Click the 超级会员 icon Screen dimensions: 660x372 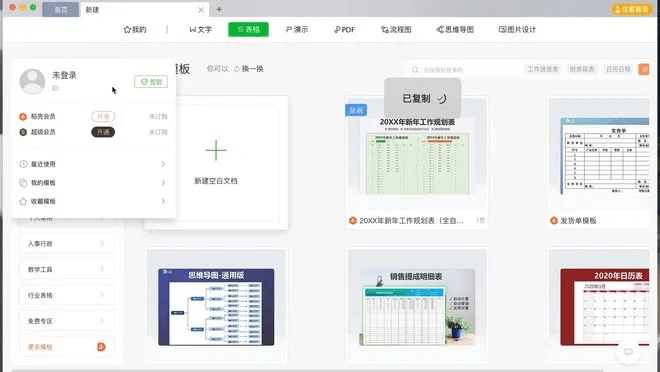(x=23, y=132)
